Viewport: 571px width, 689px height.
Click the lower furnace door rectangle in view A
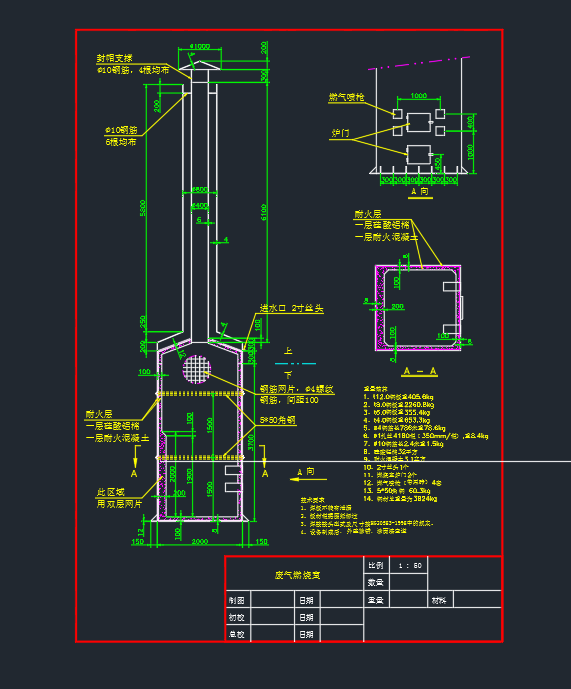tap(419, 154)
